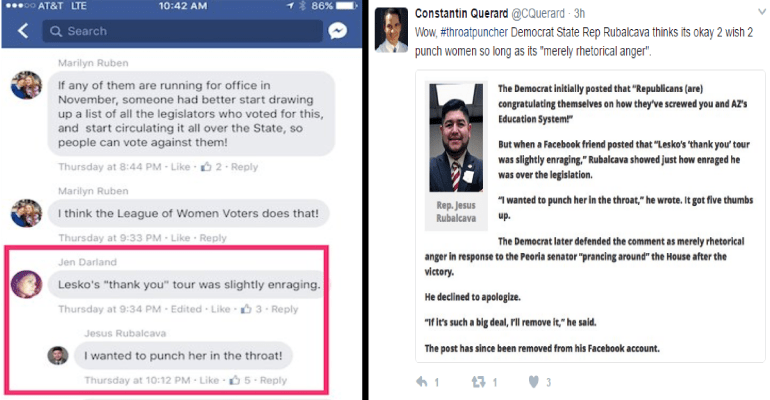Like the League of Women Voters comment
The height and width of the screenshot is (400, 770).
(x=180, y=238)
